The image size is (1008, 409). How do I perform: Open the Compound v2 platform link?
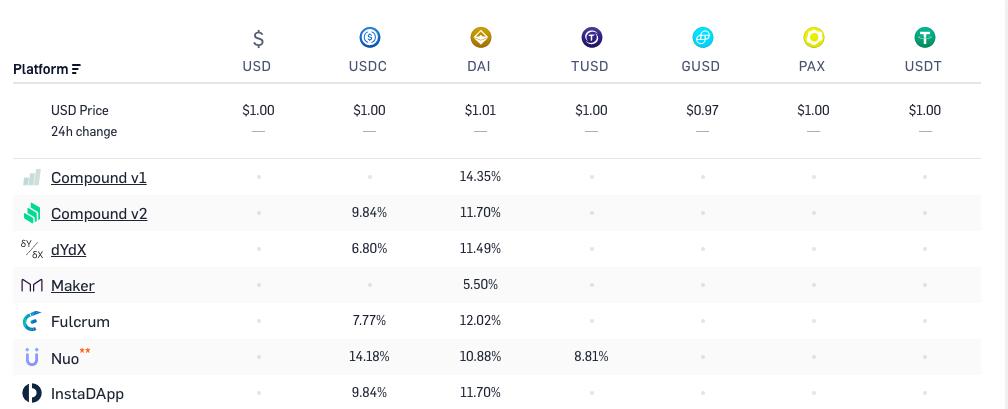[x=99, y=214]
